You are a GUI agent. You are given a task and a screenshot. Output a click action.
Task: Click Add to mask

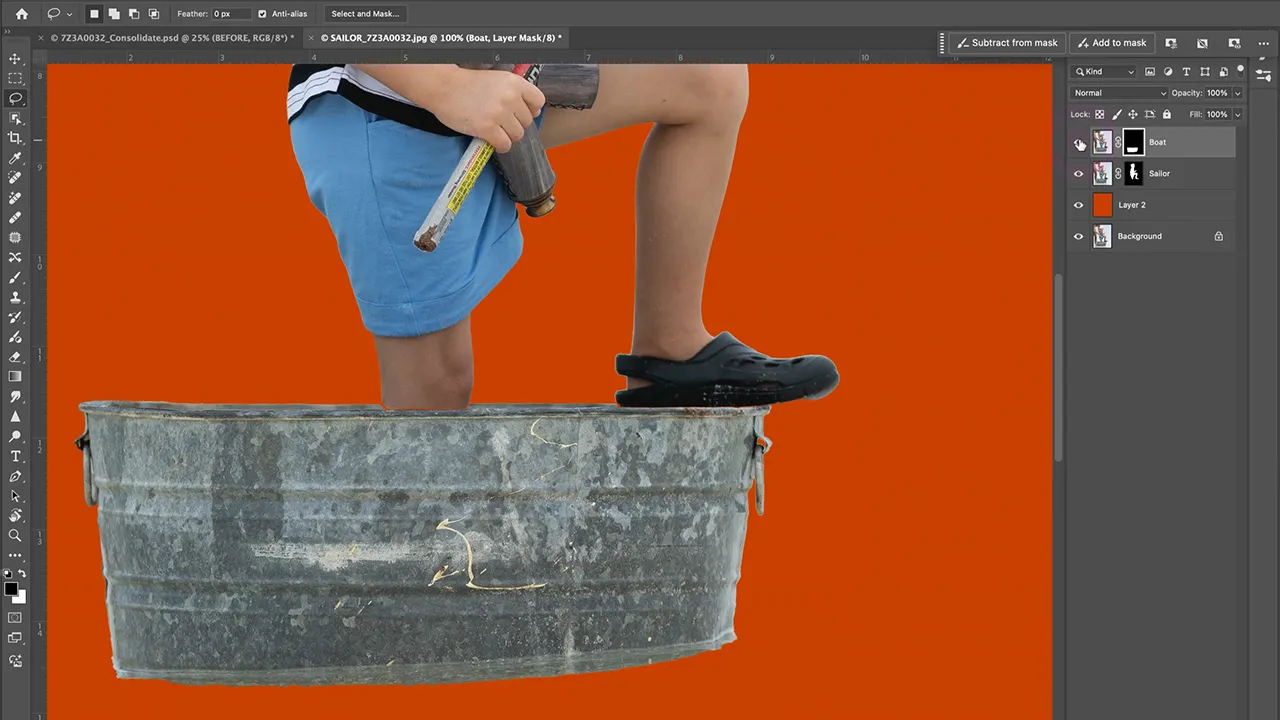1112,43
